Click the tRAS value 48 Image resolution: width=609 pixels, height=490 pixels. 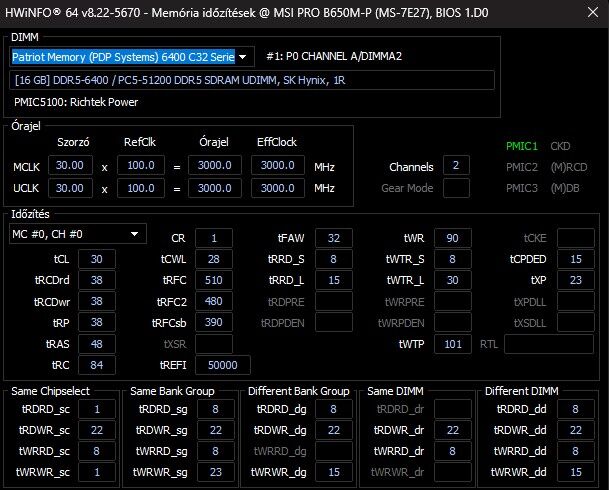pos(97,344)
